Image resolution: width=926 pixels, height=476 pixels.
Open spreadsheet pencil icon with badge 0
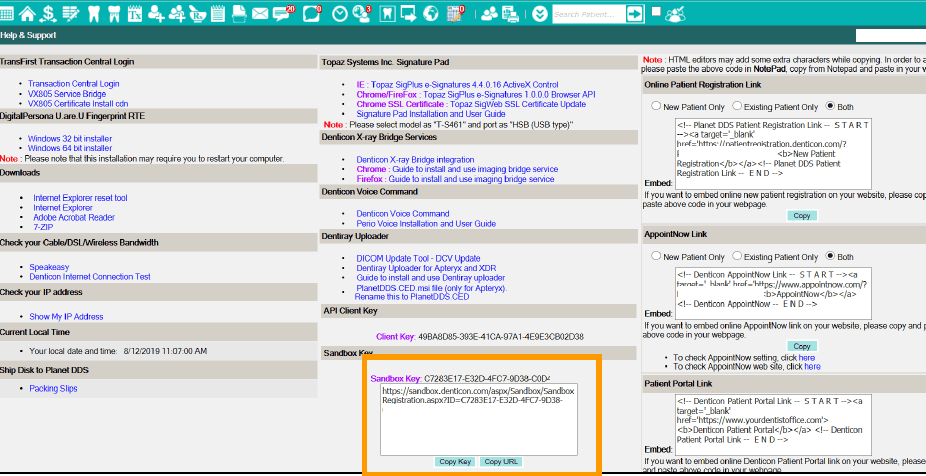point(455,13)
